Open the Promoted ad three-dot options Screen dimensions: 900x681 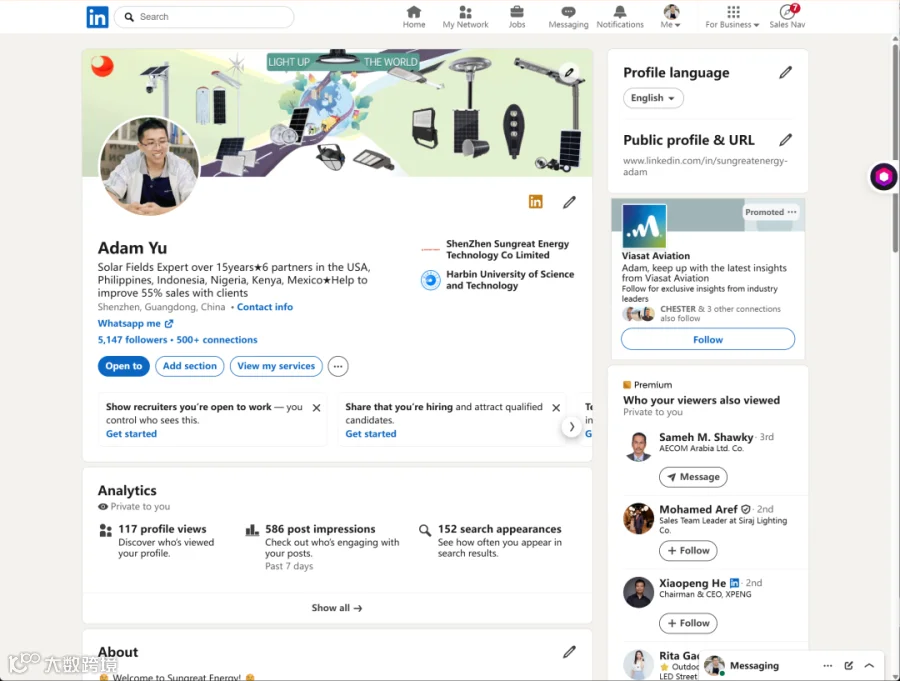pos(792,212)
